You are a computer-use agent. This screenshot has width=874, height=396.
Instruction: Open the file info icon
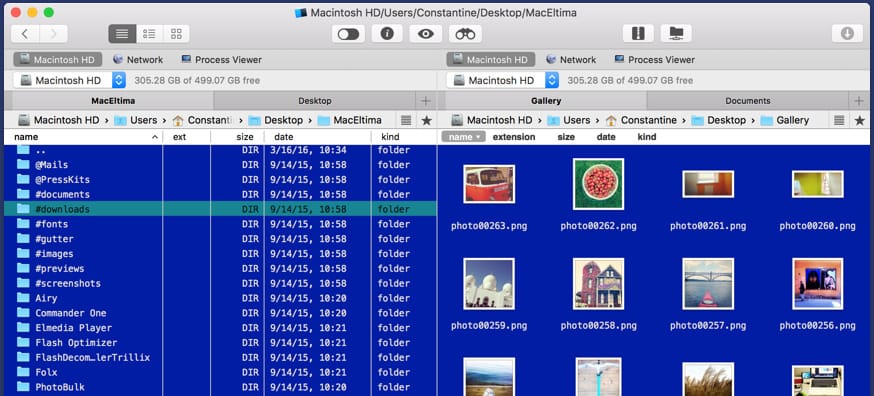387,34
